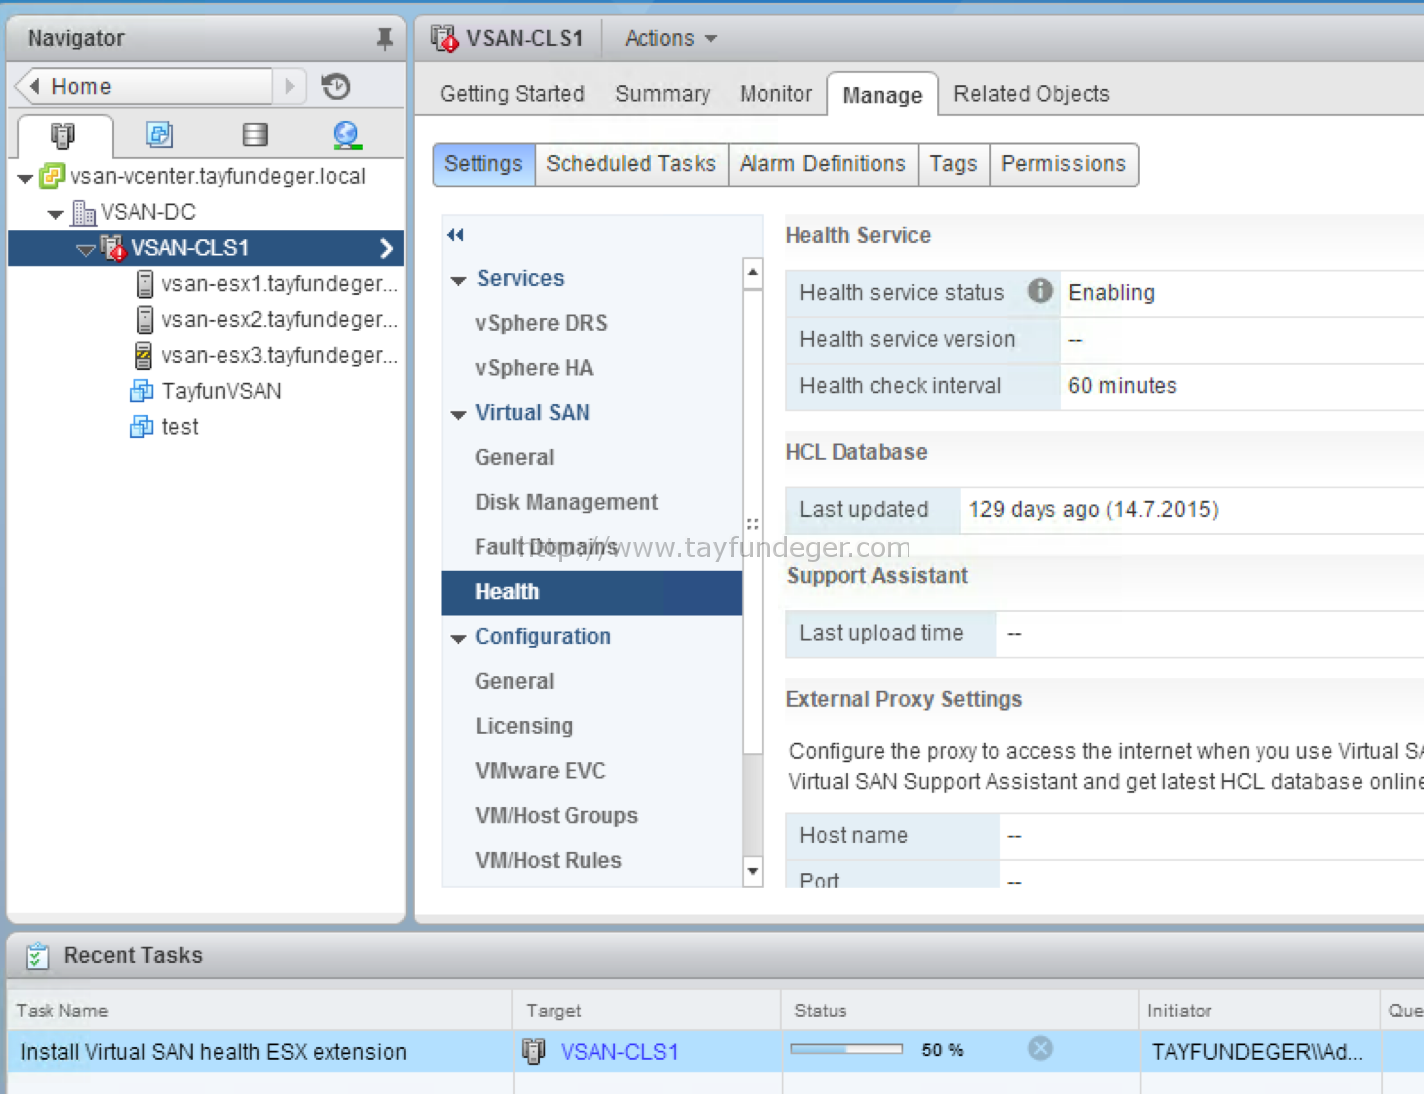Image resolution: width=1424 pixels, height=1094 pixels.
Task: Open the Summary tab
Action: point(662,94)
